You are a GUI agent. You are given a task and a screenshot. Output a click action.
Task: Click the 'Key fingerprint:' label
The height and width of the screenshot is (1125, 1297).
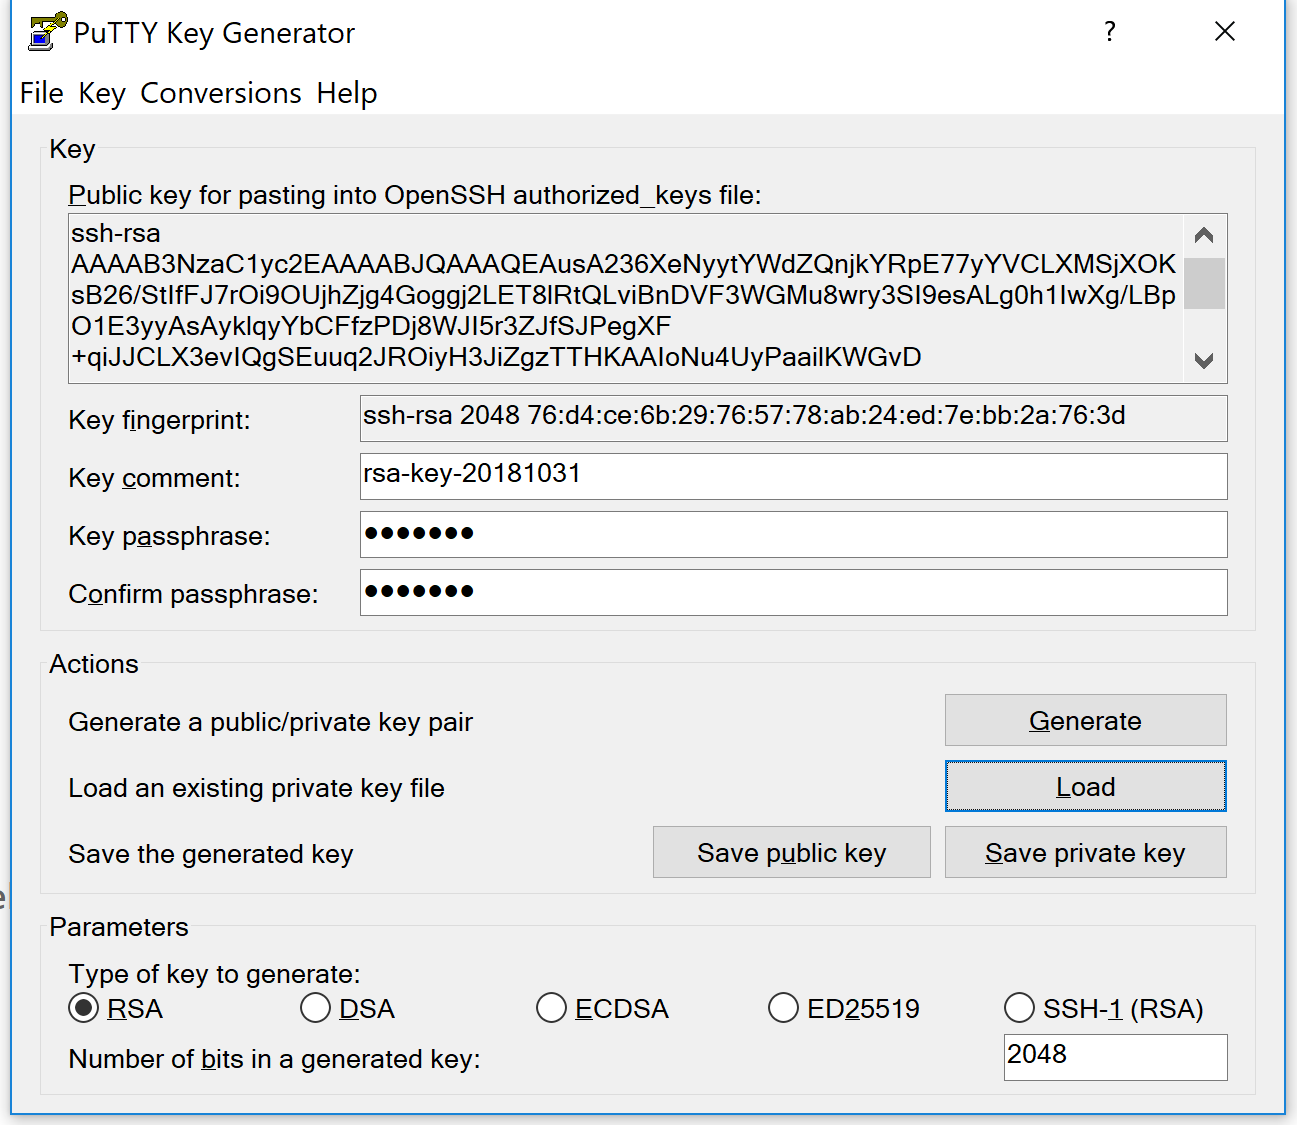(x=159, y=420)
